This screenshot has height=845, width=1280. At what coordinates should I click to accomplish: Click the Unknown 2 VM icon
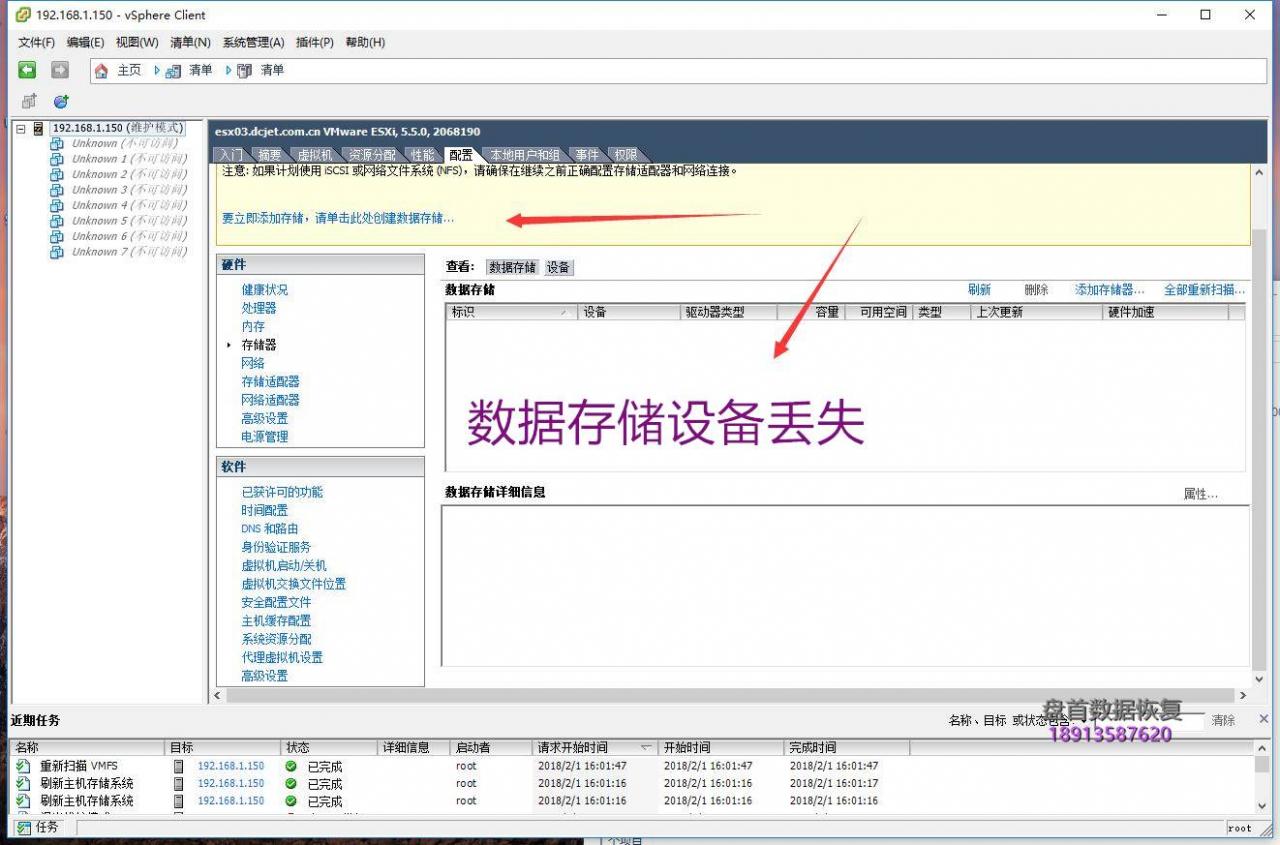(x=57, y=175)
